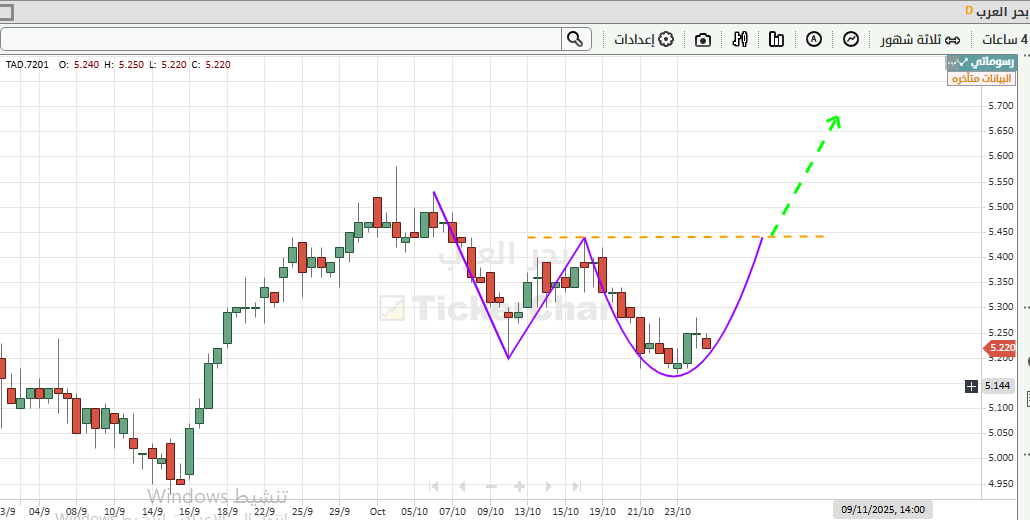
Task: Take a chart snapshot with camera icon
Action: 703,39
